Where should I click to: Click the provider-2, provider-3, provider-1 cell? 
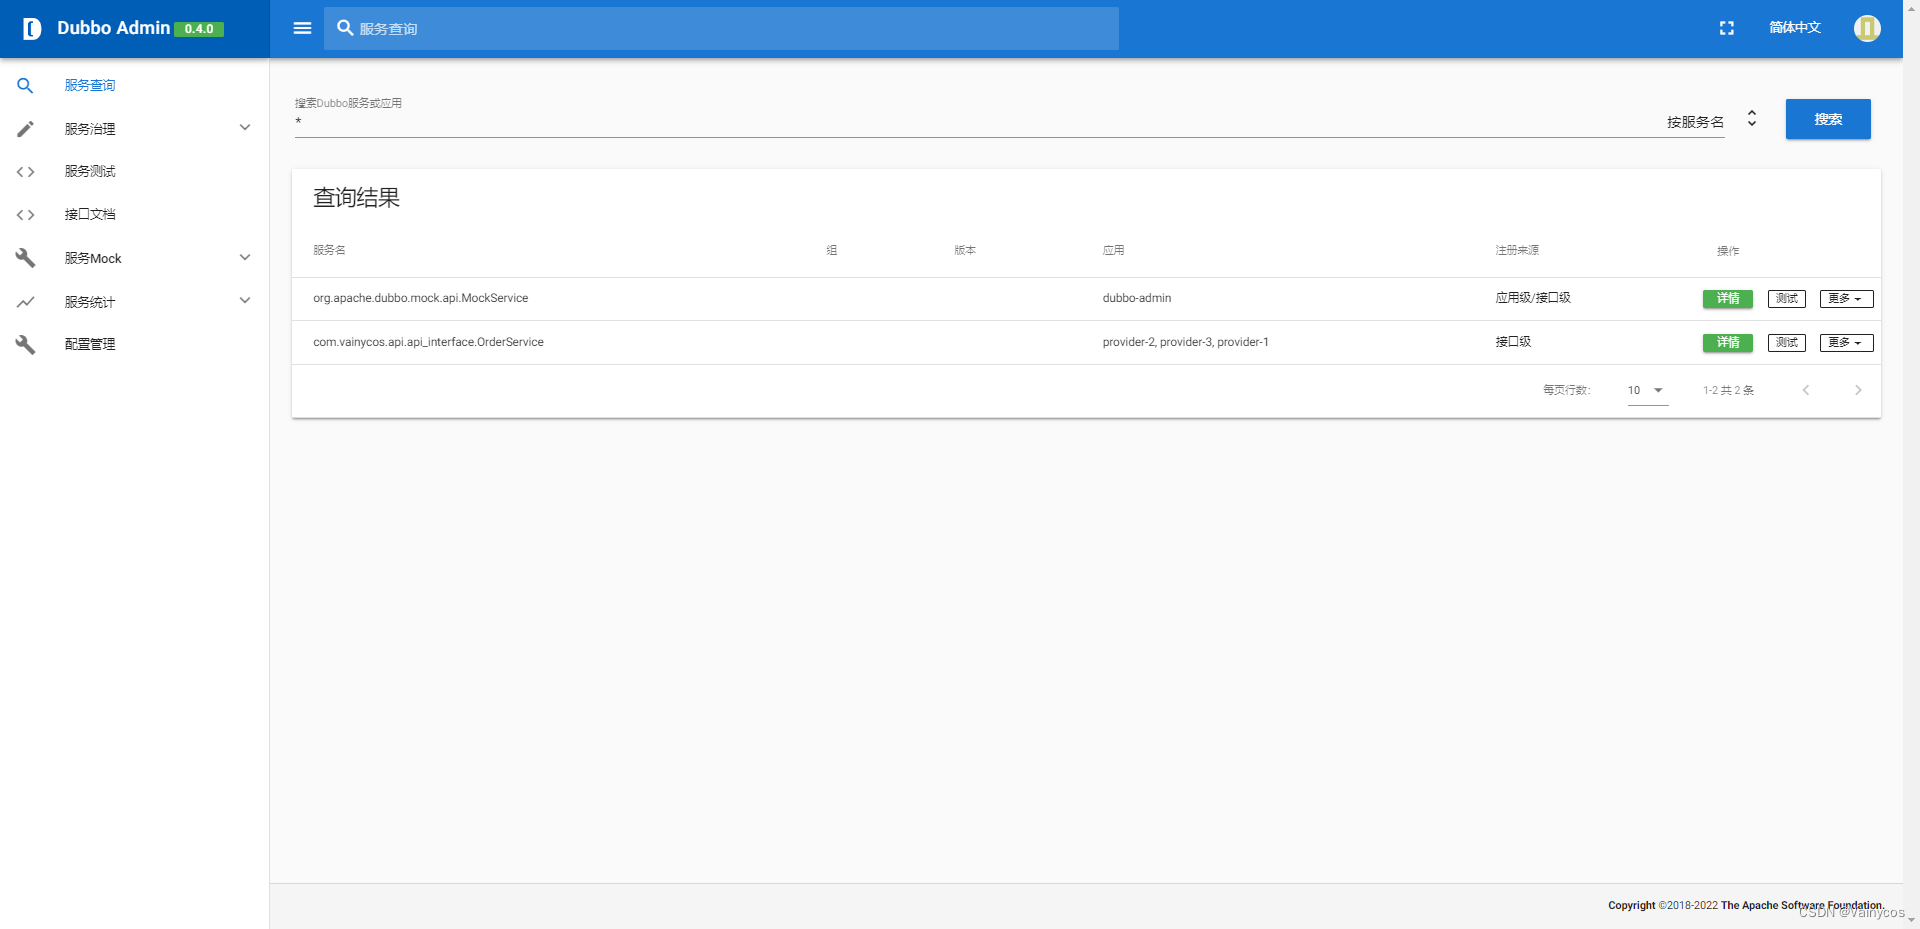(1185, 342)
